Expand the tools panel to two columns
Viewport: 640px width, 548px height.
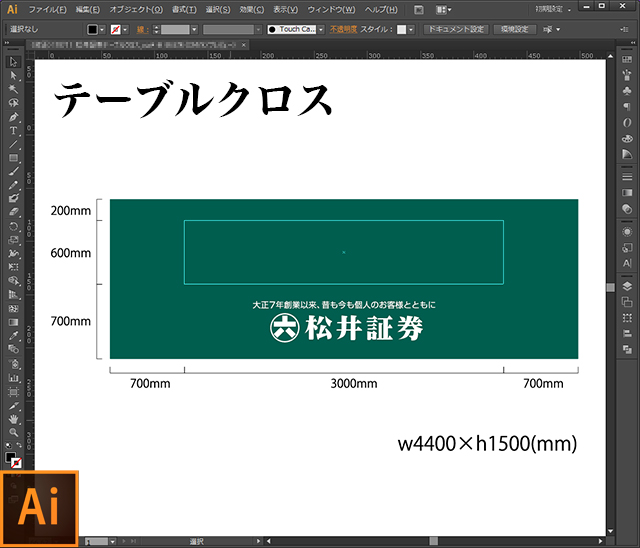click(x=7, y=42)
